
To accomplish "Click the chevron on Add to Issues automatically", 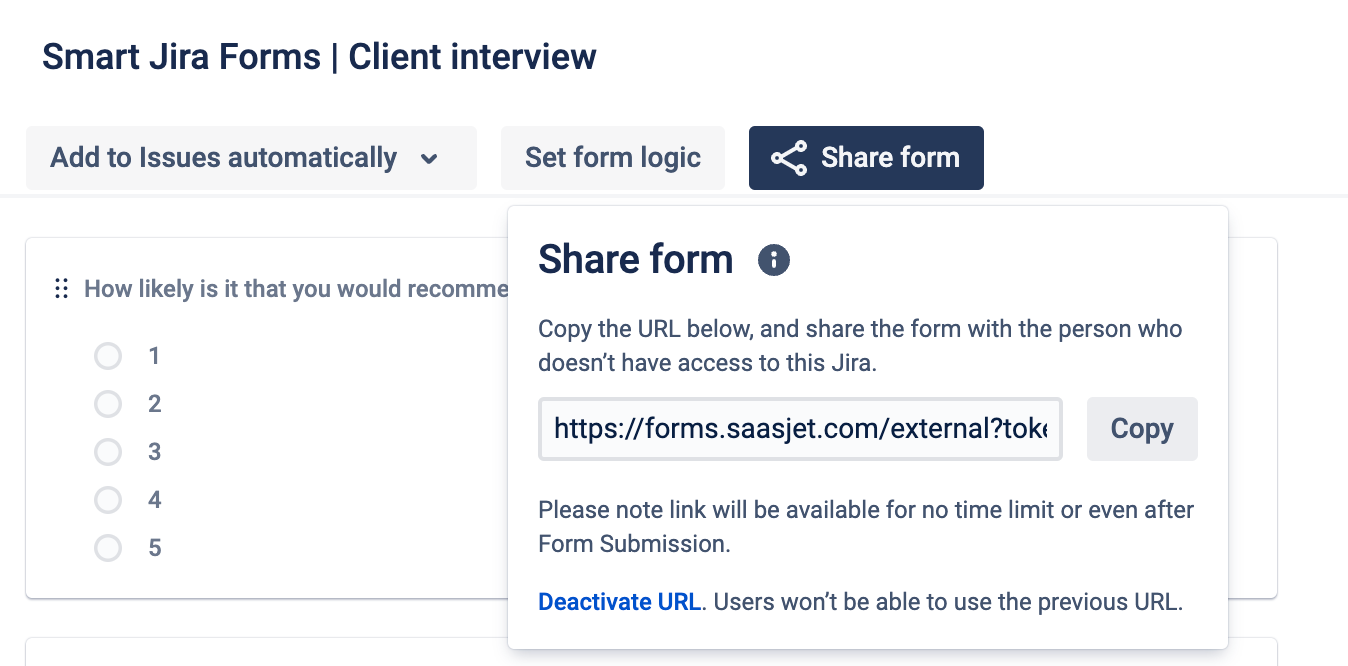I will click(x=430, y=158).
